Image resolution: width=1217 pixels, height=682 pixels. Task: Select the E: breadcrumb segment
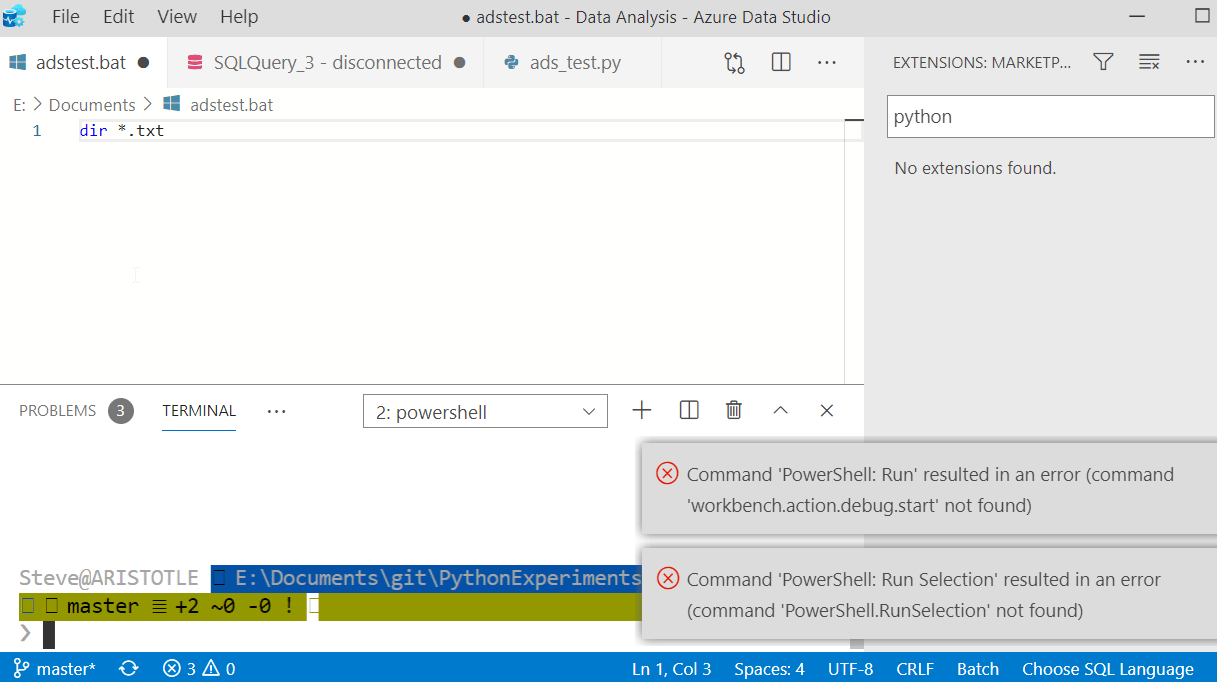click(x=19, y=105)
